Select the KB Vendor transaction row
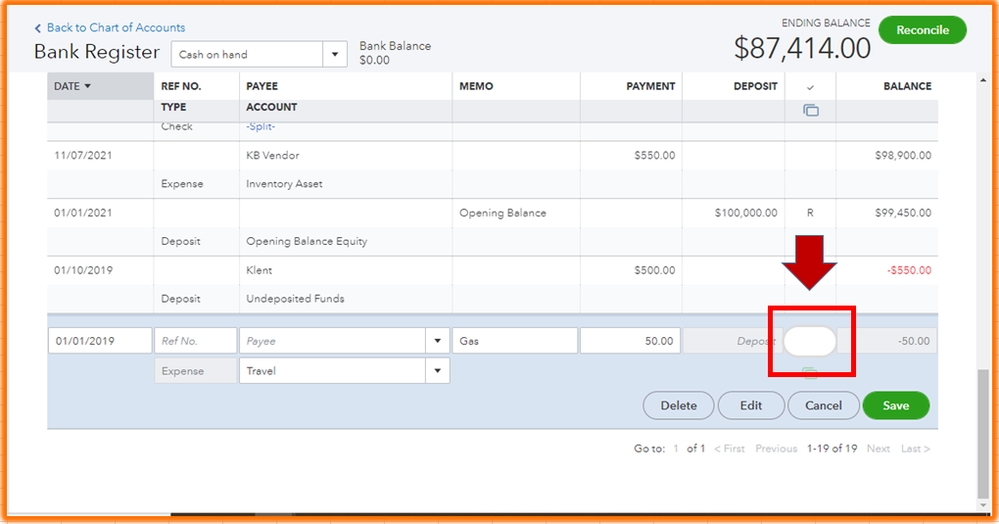999x524 pixels. coord(492,170)
